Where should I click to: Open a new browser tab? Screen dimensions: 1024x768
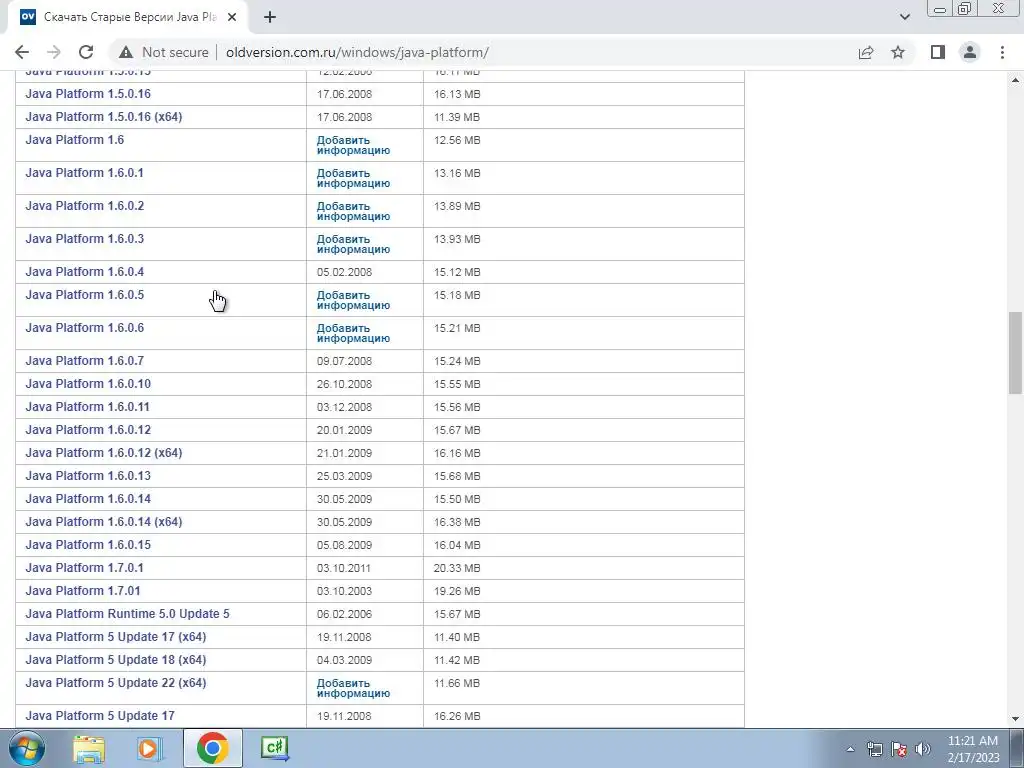[x=270, y=17]
